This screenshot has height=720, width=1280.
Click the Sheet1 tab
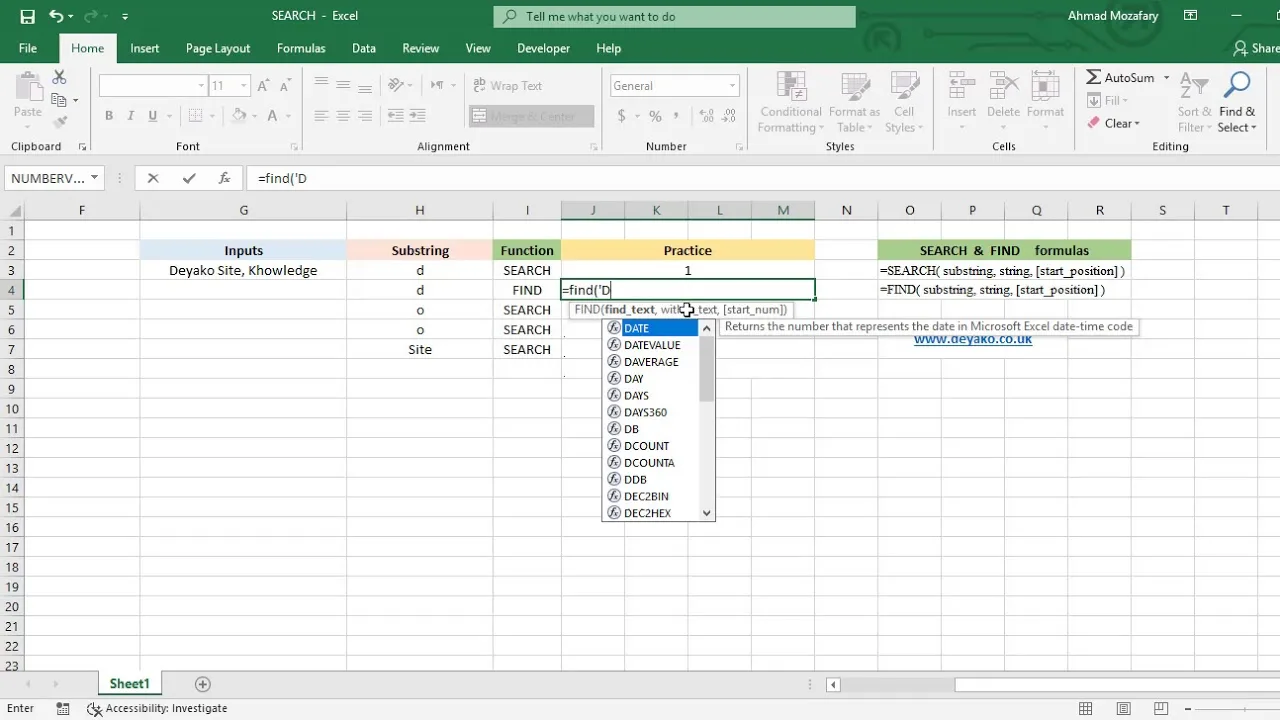(x=129, y=684)
